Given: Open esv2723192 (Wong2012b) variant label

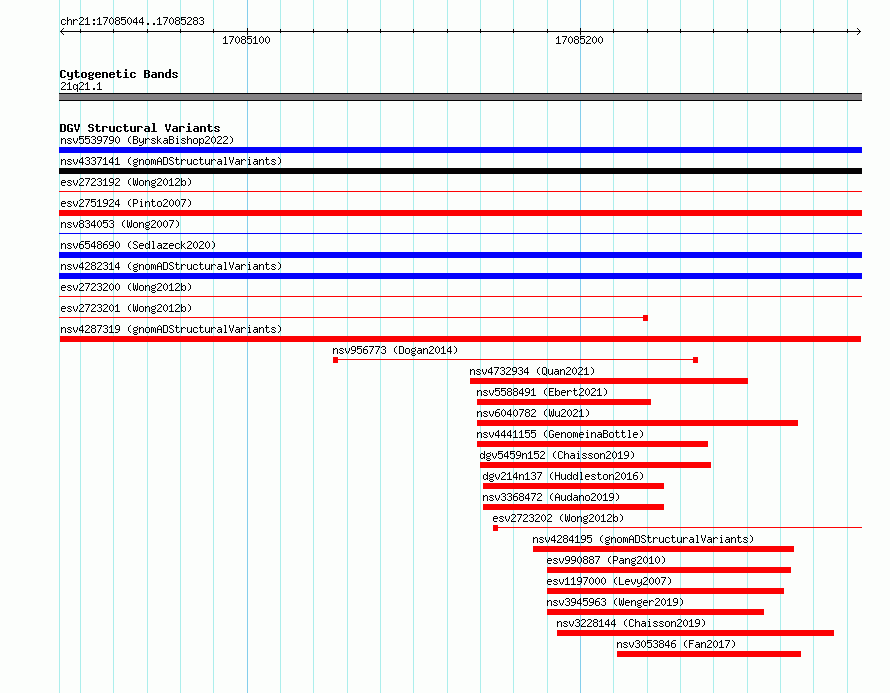Looking at the screenshot, I should click(x=126, y=182).
